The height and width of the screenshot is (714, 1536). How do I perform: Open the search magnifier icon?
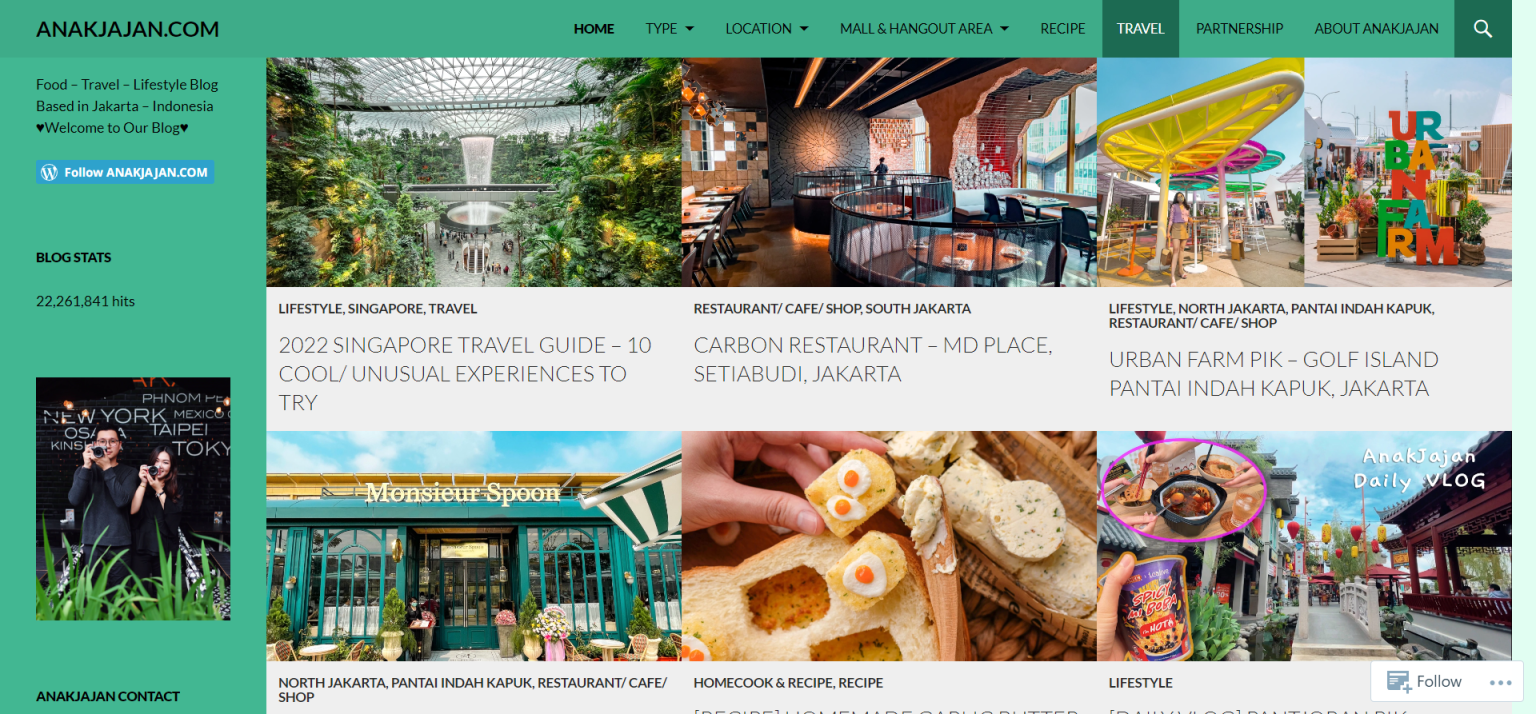pos(1483,29)
